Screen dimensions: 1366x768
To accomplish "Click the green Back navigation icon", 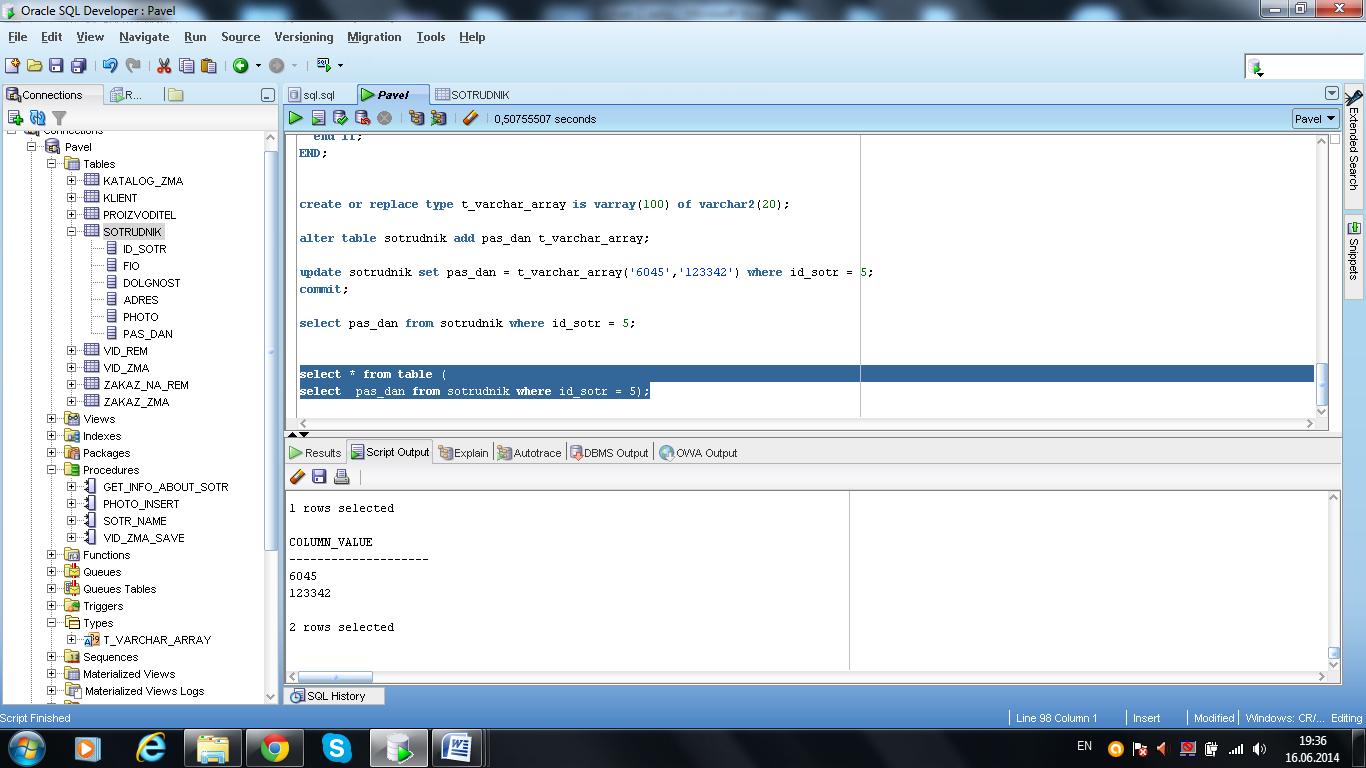I will point(241,65).
